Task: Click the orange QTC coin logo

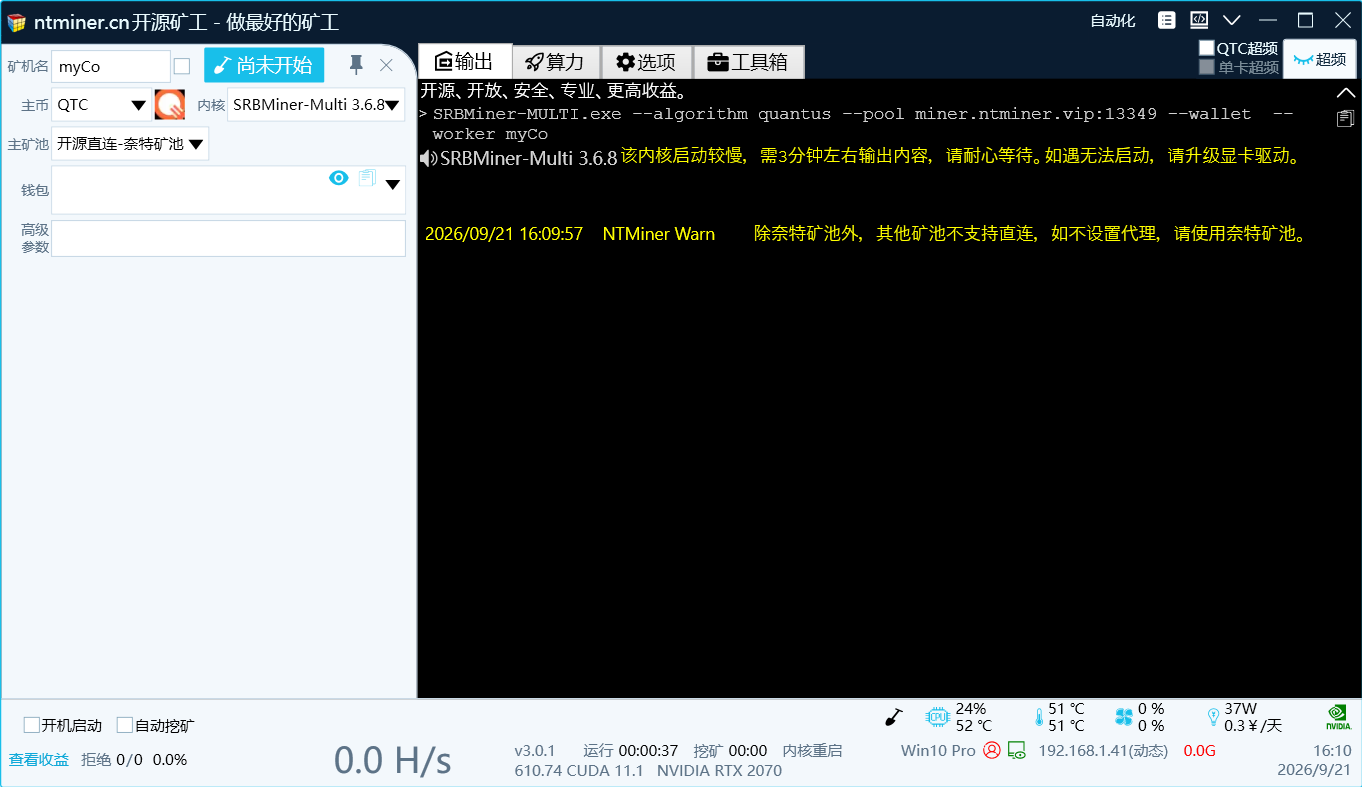Action: click(x=170, y=104)
